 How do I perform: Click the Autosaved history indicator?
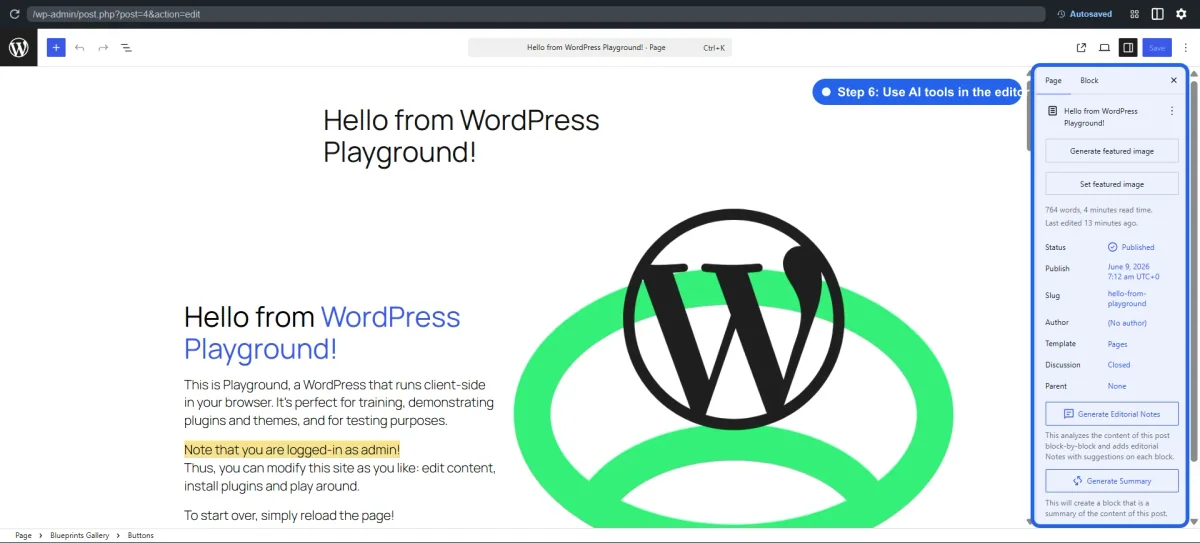(1085, 14)
